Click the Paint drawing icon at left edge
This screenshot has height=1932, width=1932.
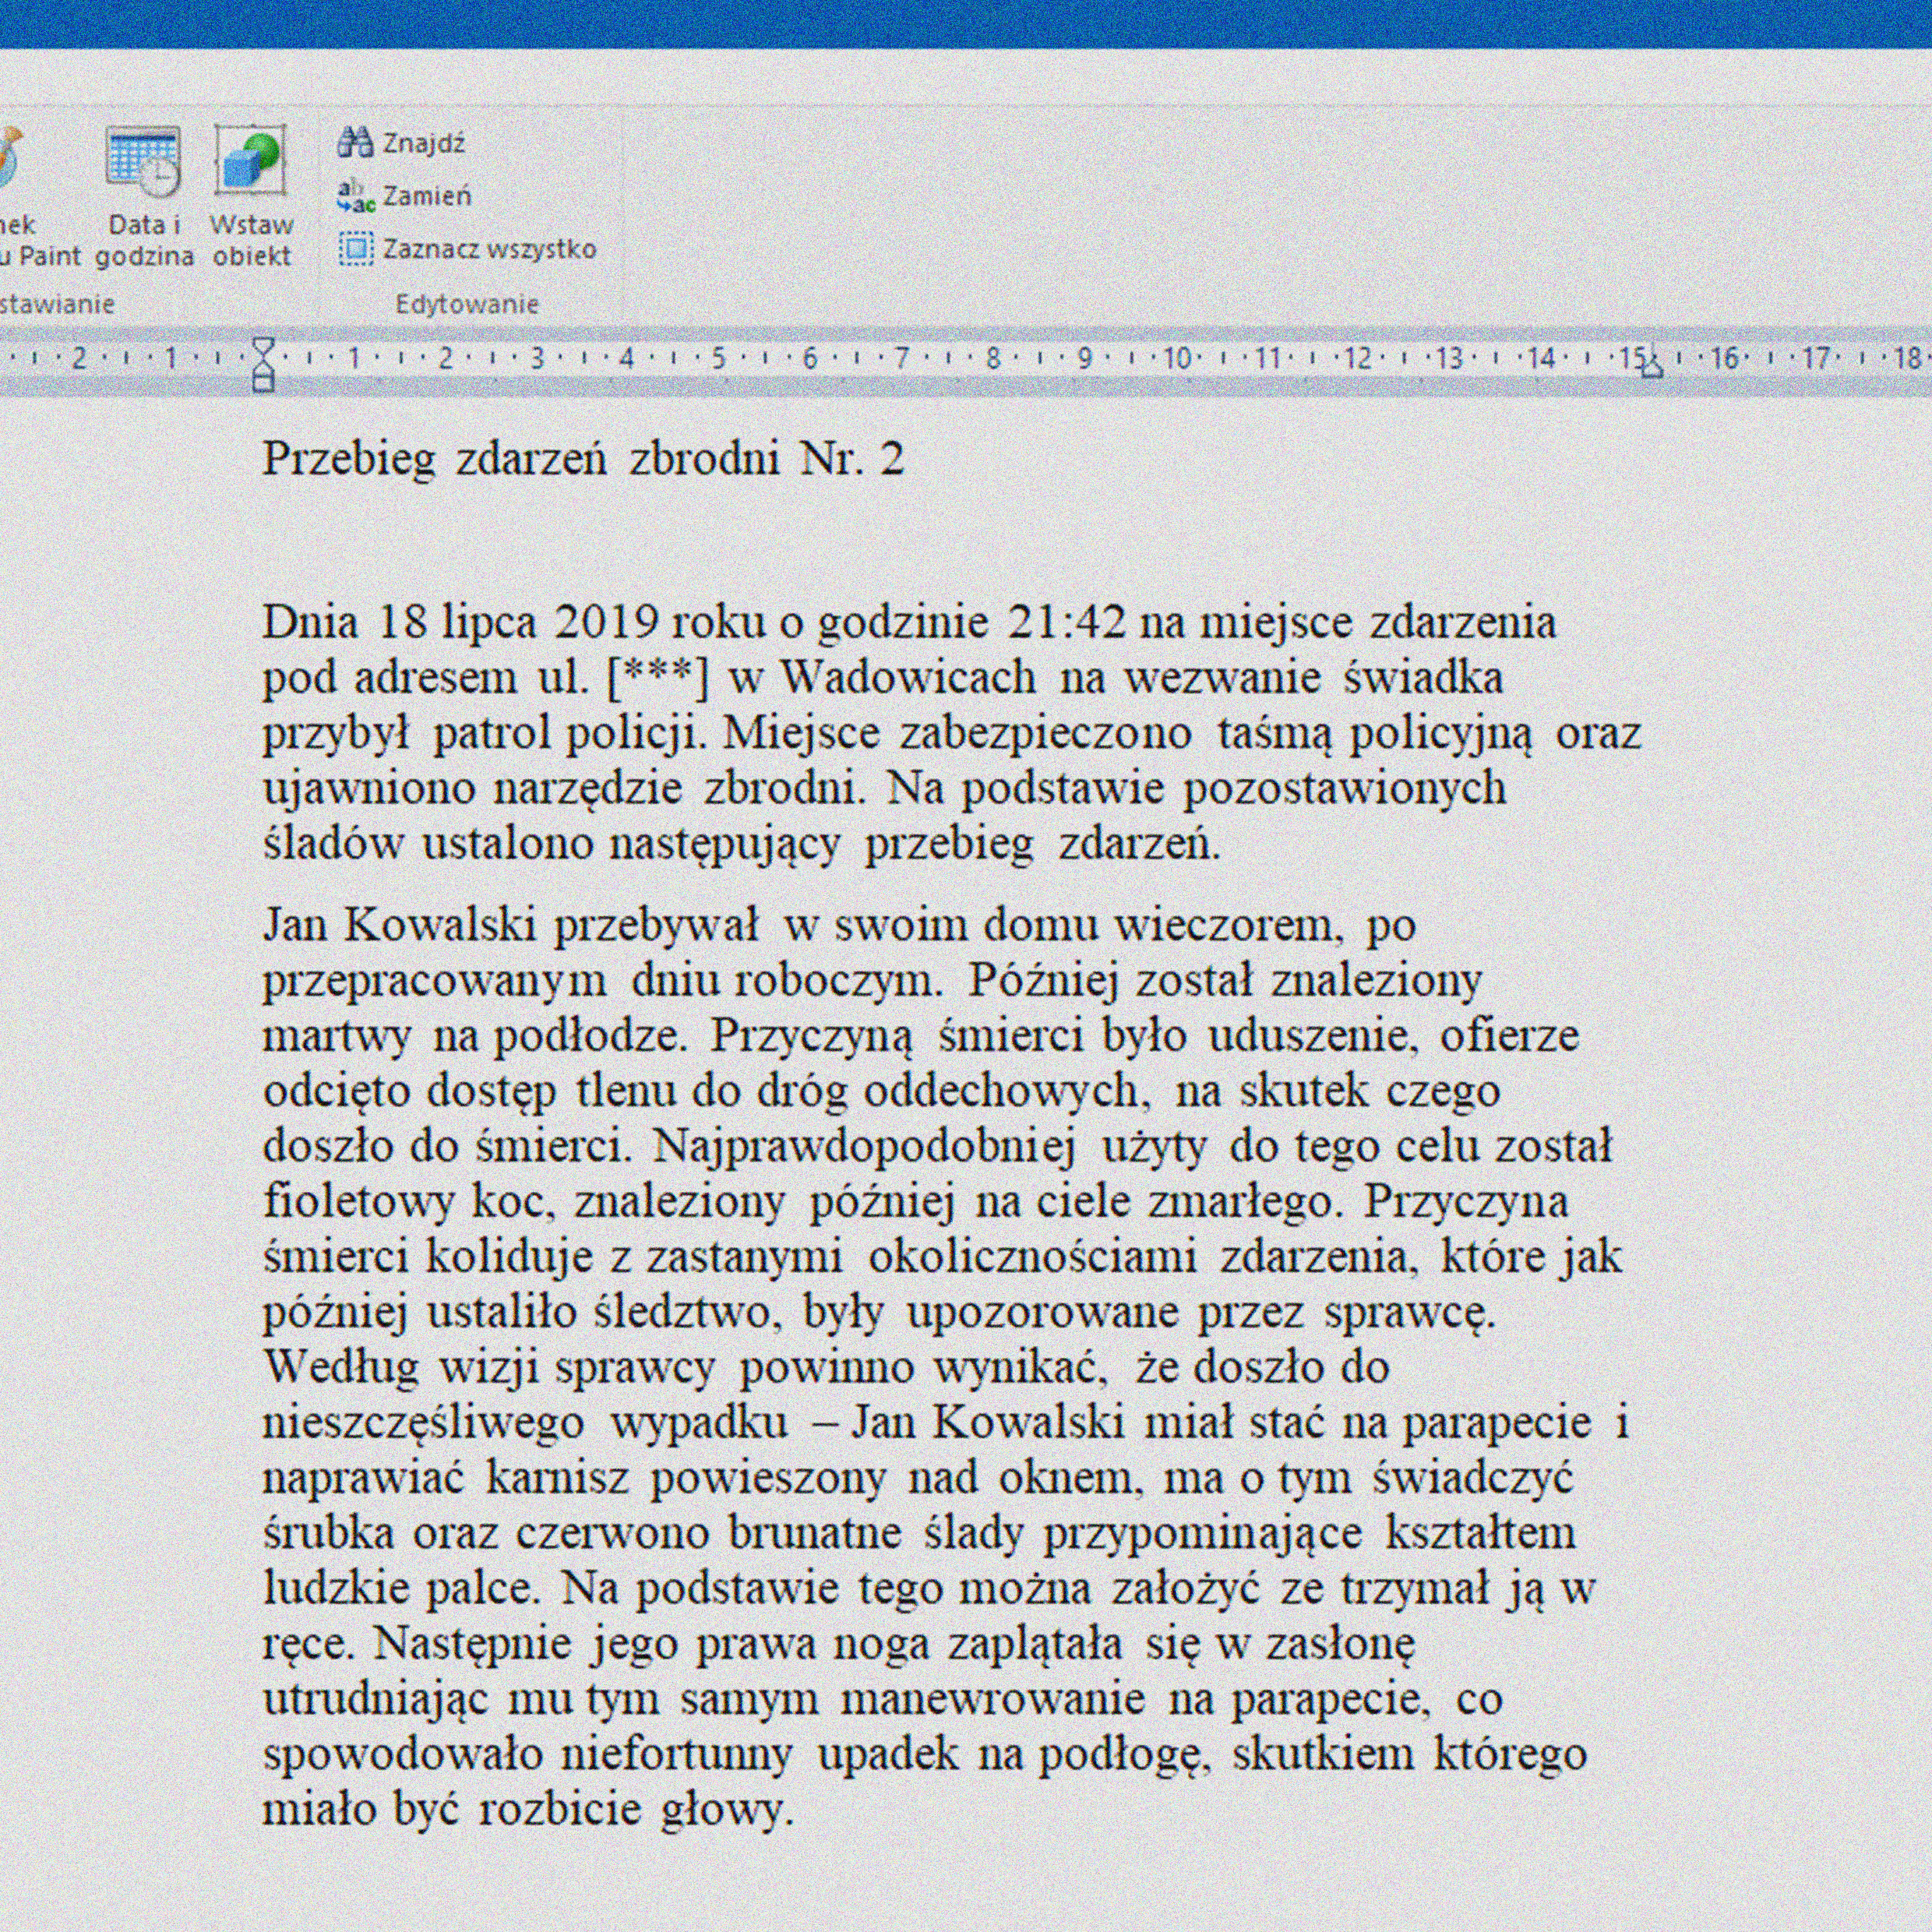click(x=8, y=160)
